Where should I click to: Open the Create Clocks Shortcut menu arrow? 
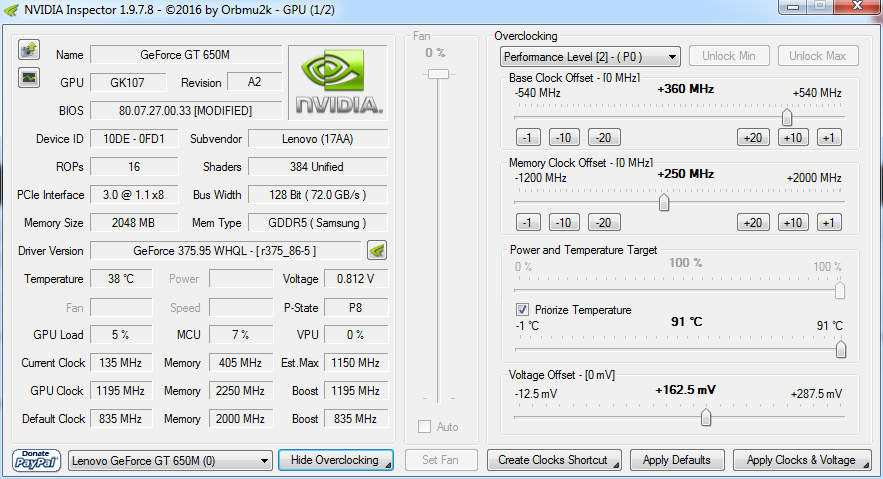[616, 465]
